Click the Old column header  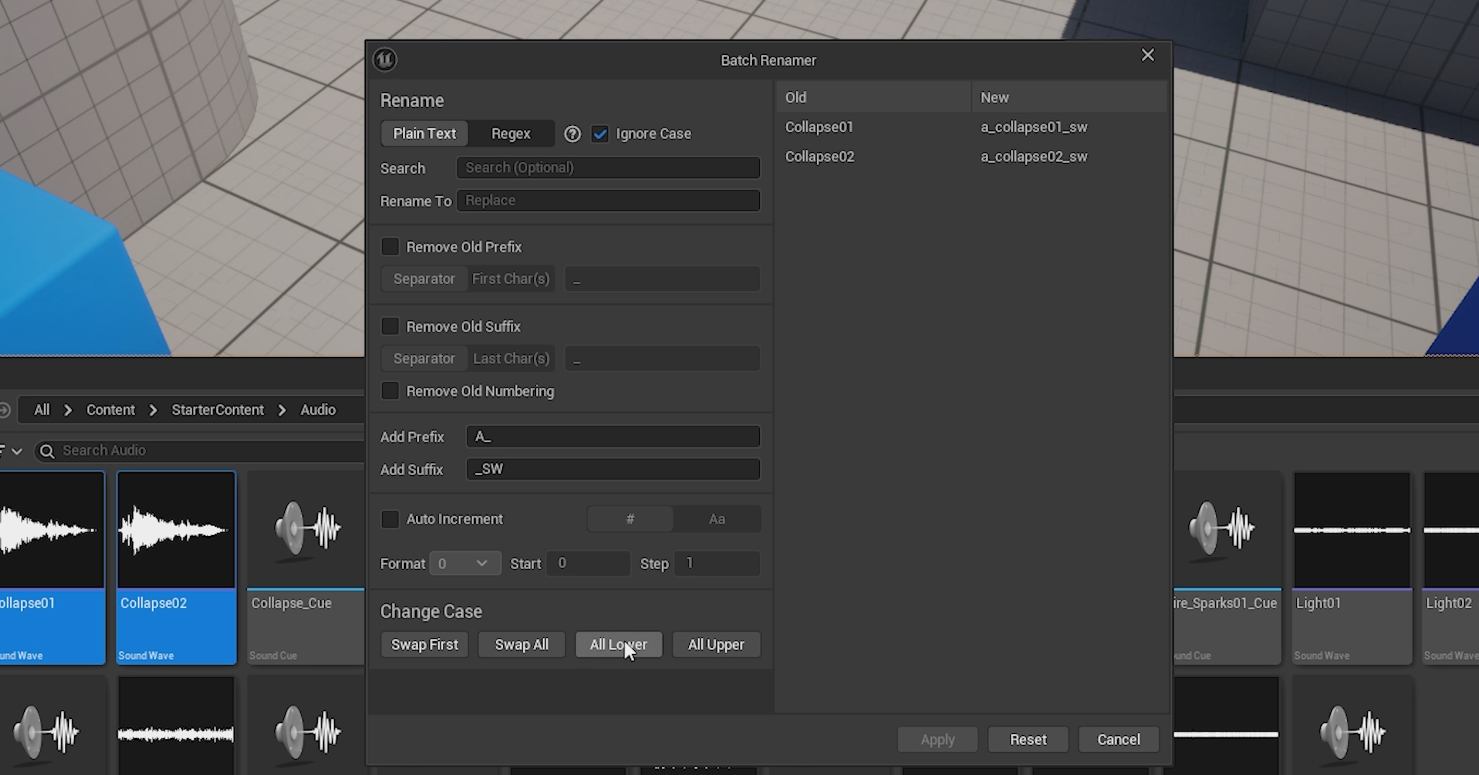pyautogui.click(x=873, y=97)
